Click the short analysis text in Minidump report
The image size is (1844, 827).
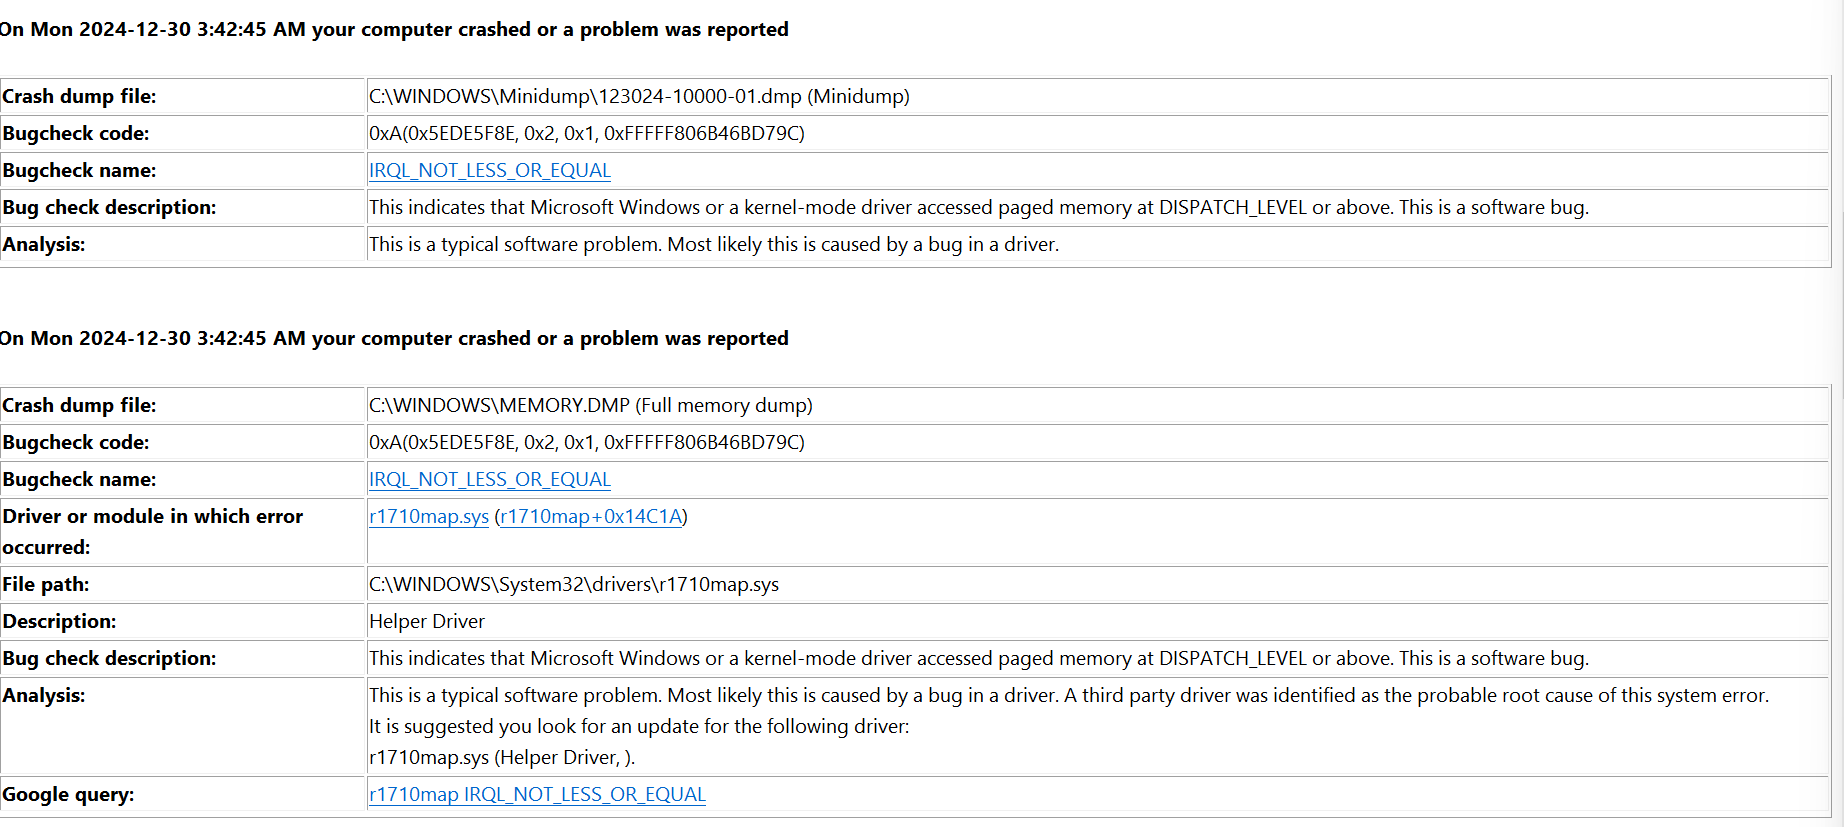[714, 244]
